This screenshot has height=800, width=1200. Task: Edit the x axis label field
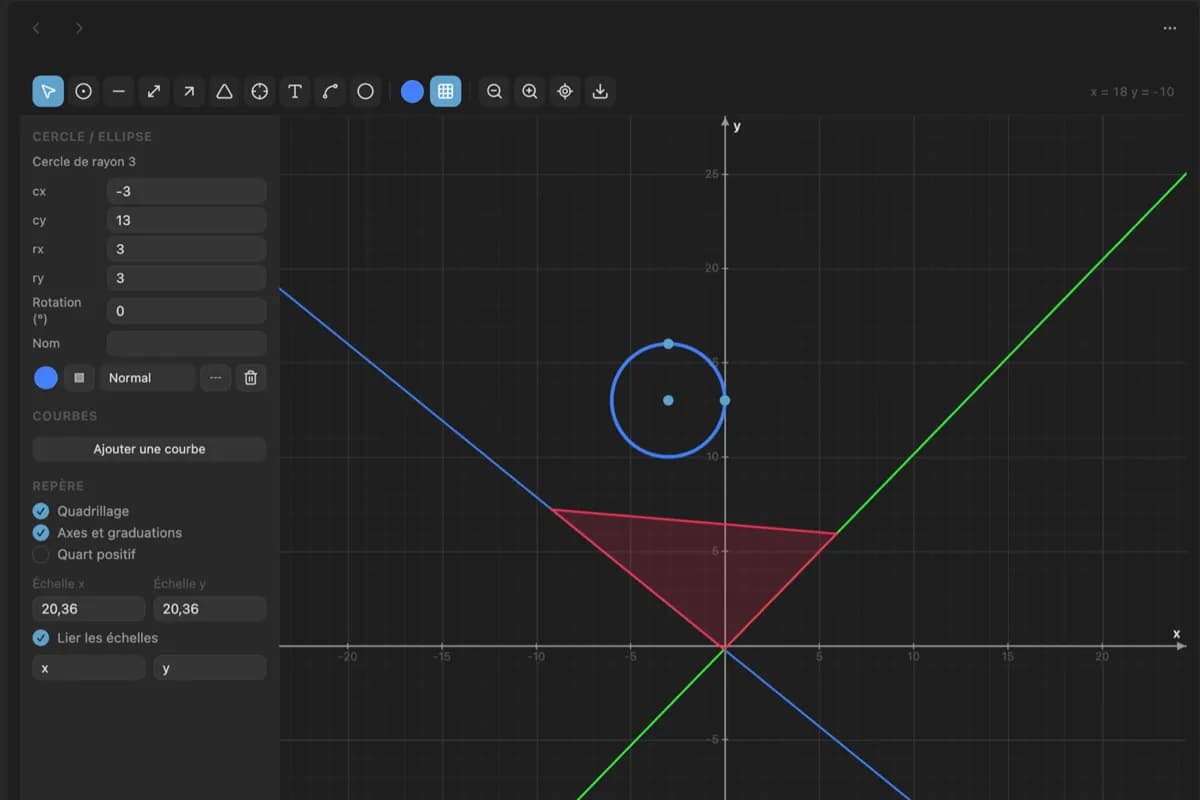89,668
